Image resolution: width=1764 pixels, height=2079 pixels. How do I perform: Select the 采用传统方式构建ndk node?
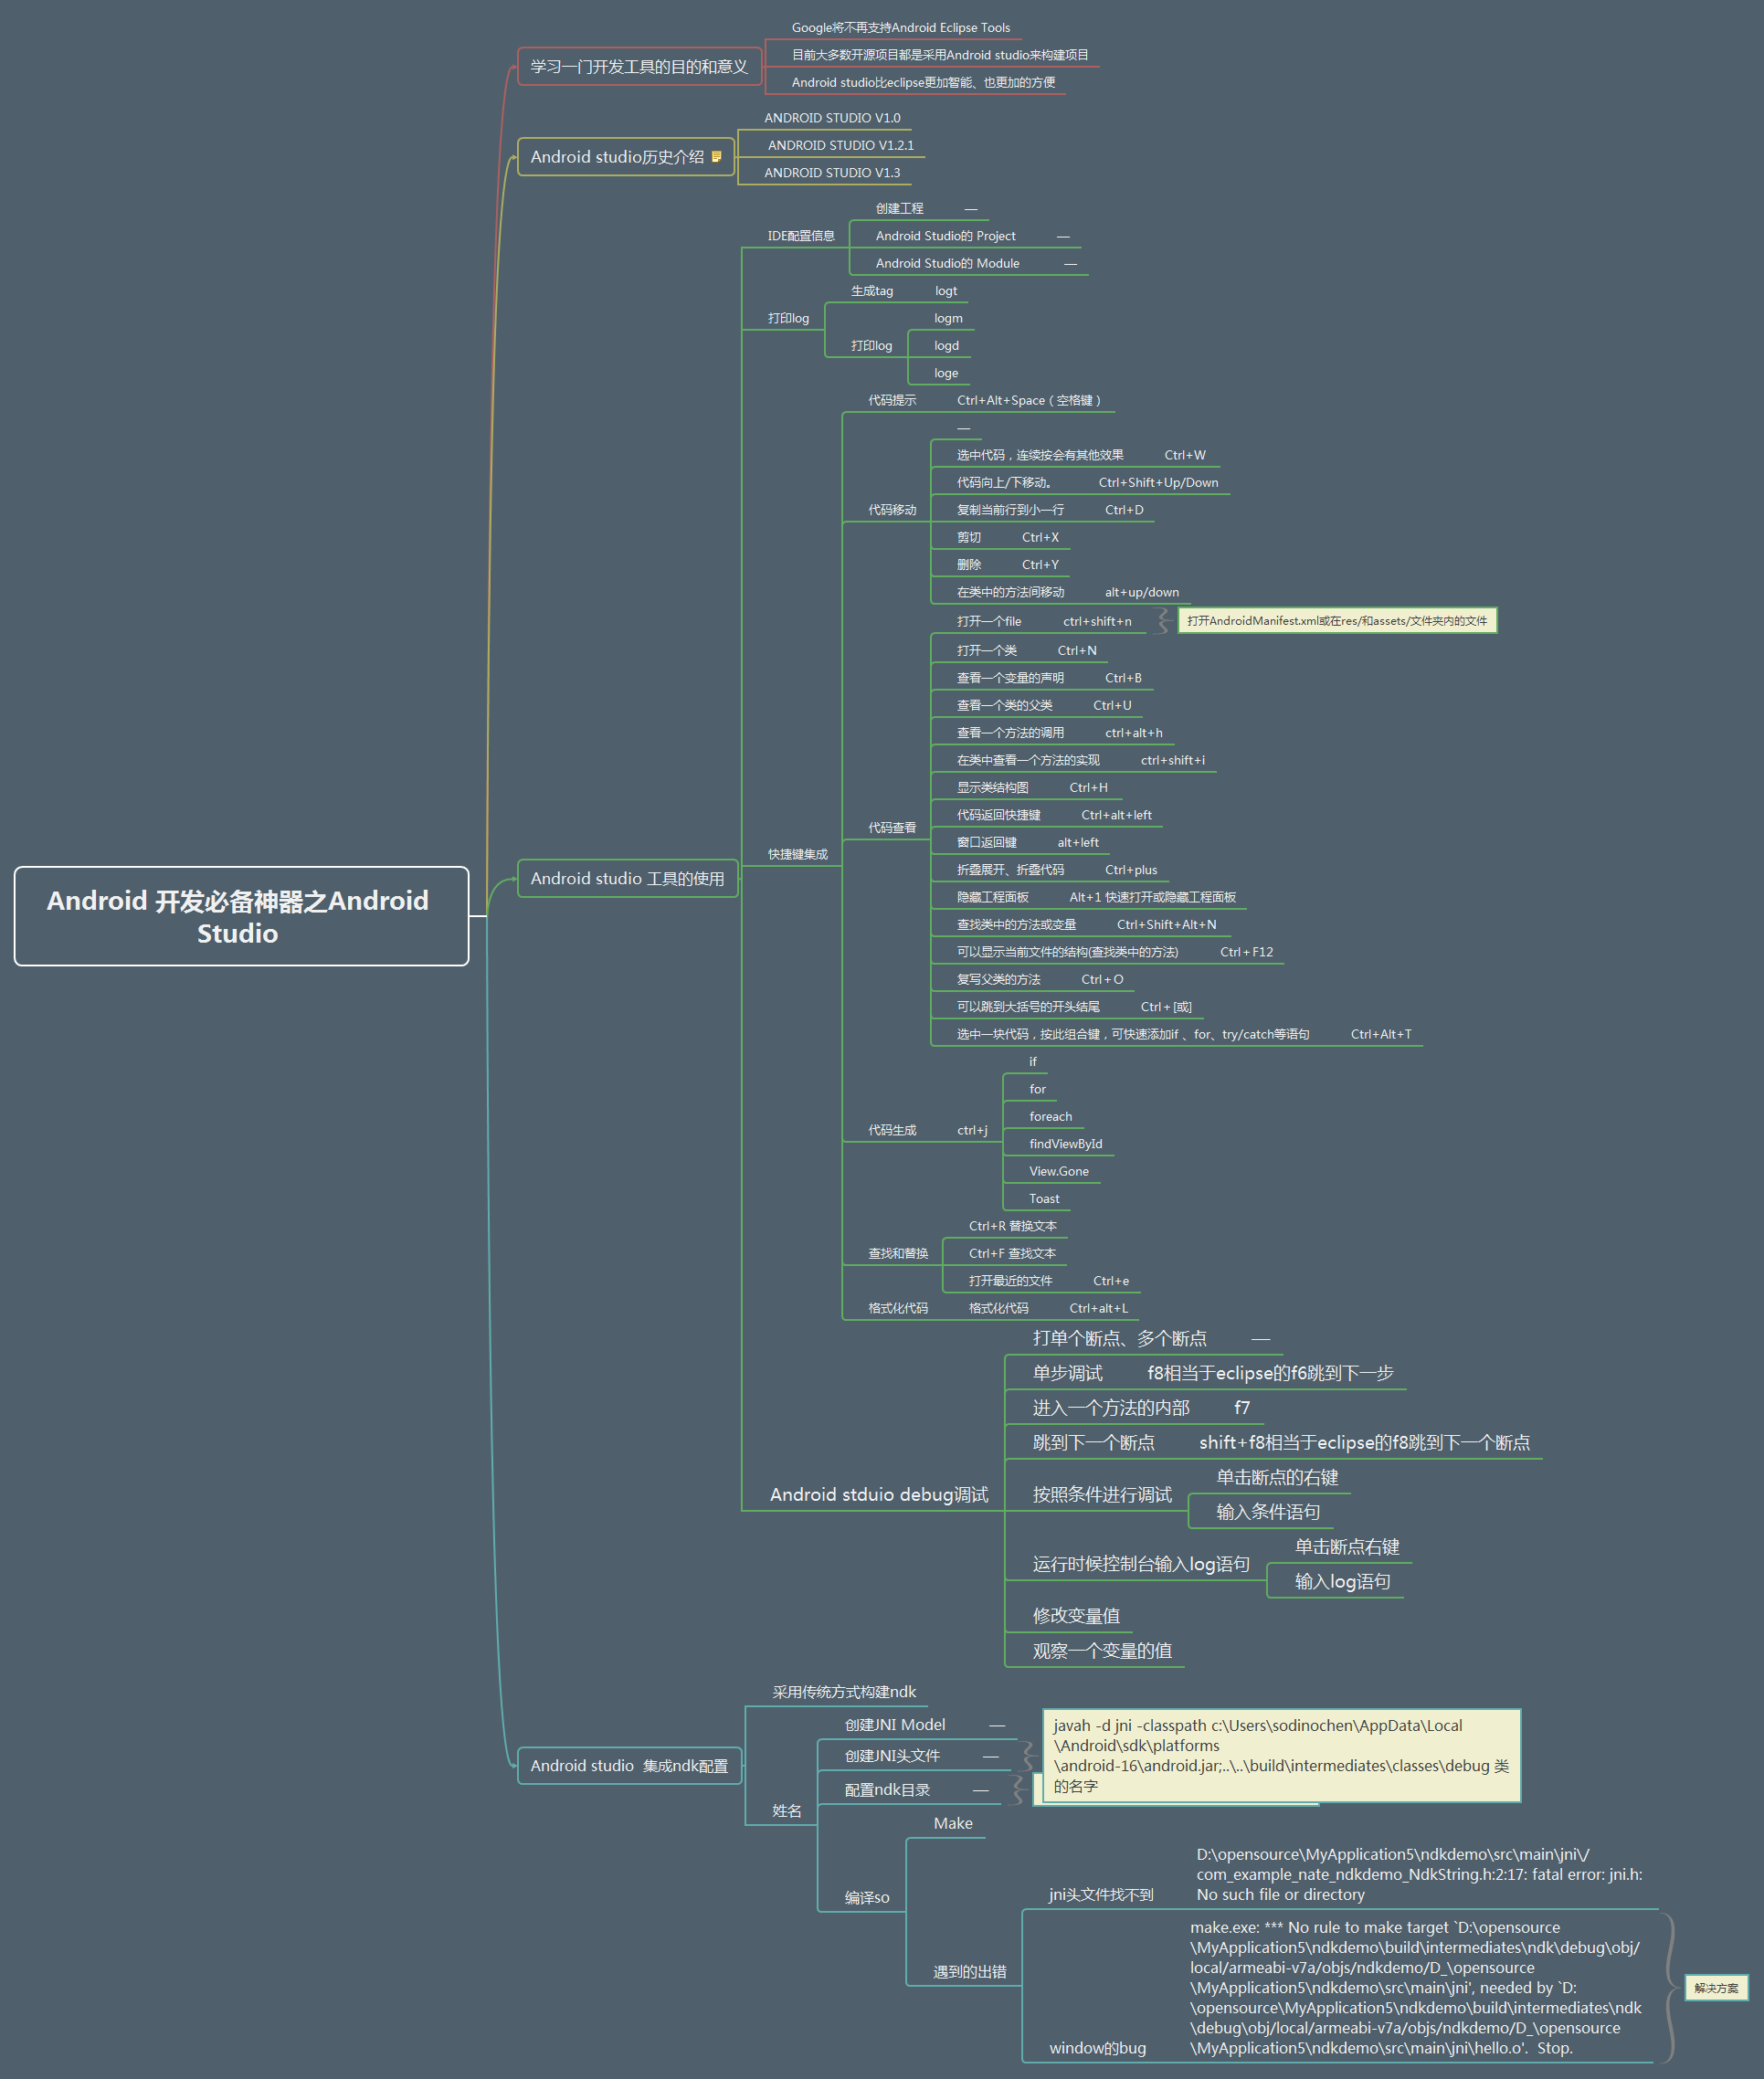coord(844,1692)
